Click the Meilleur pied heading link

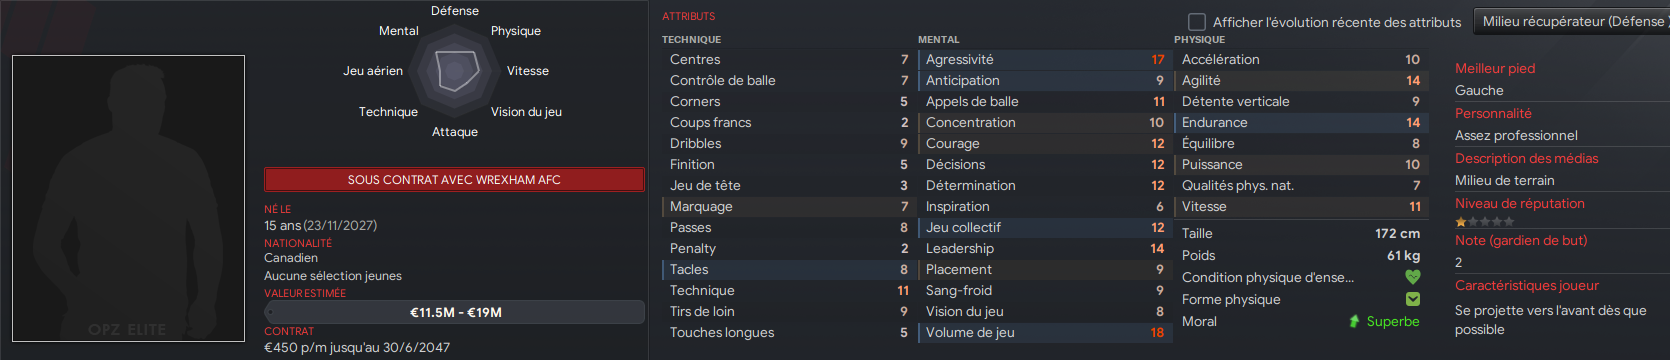coord(1495,68)
